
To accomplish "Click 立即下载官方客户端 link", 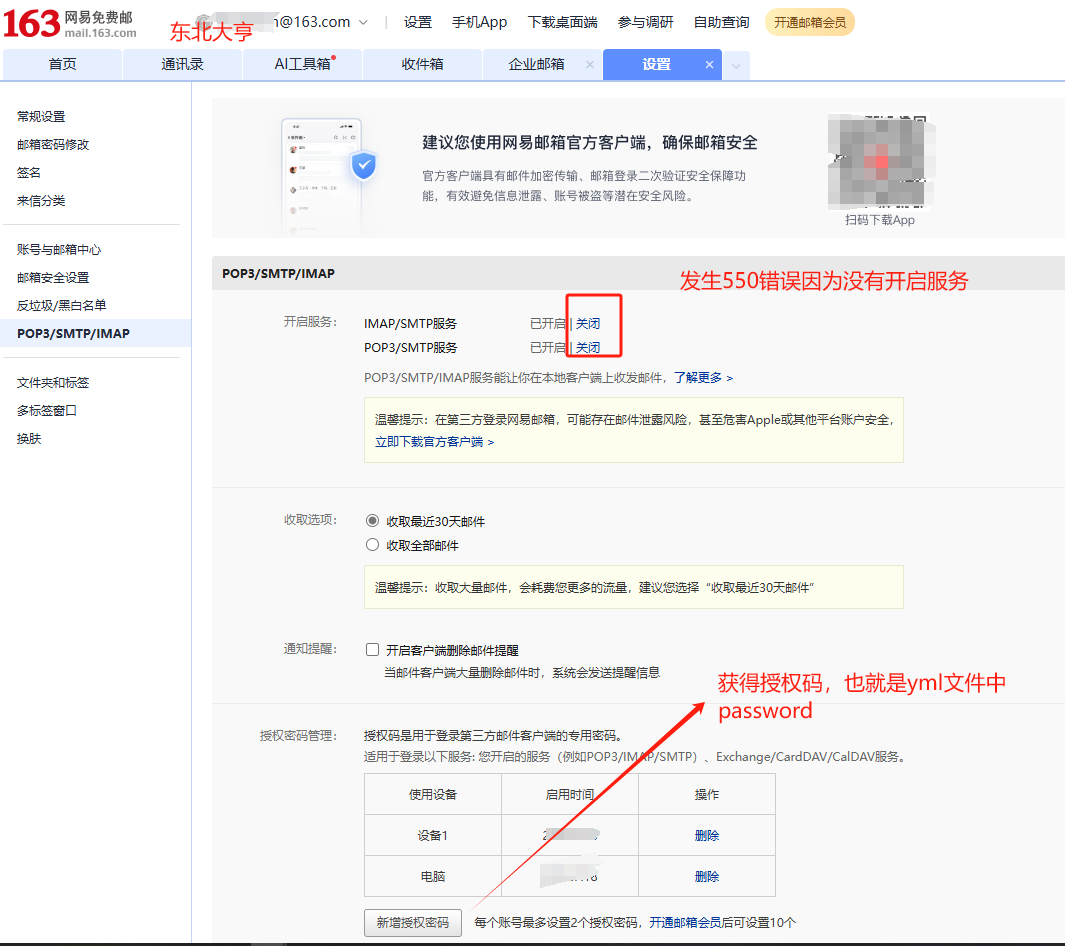I will pyautogui.click(x=435, y=442).
